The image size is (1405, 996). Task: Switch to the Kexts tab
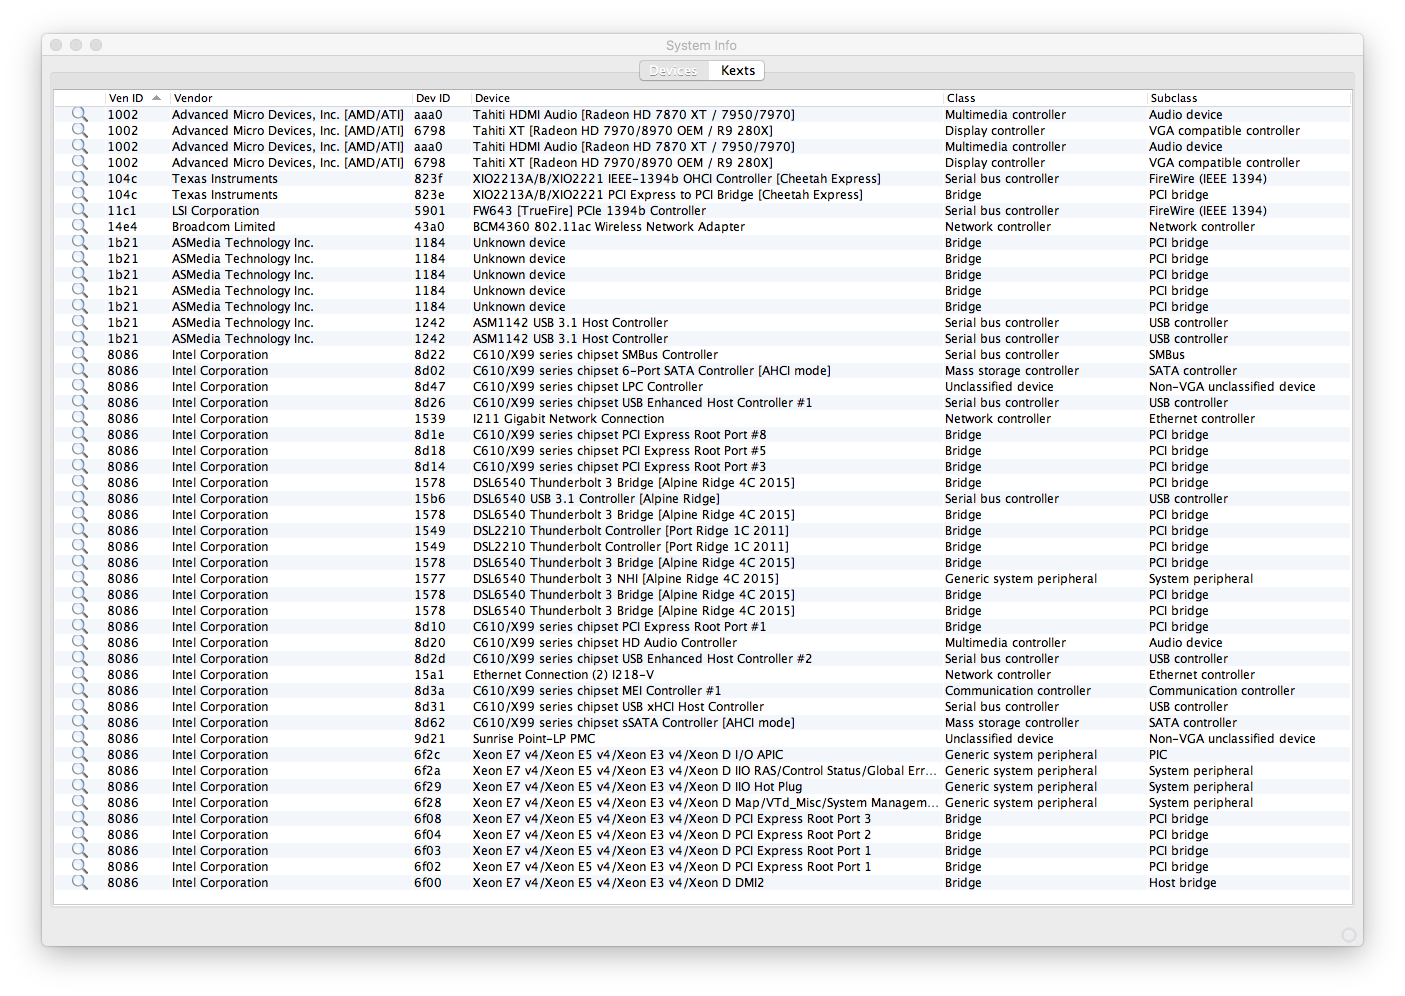click(x=737, y=71)
